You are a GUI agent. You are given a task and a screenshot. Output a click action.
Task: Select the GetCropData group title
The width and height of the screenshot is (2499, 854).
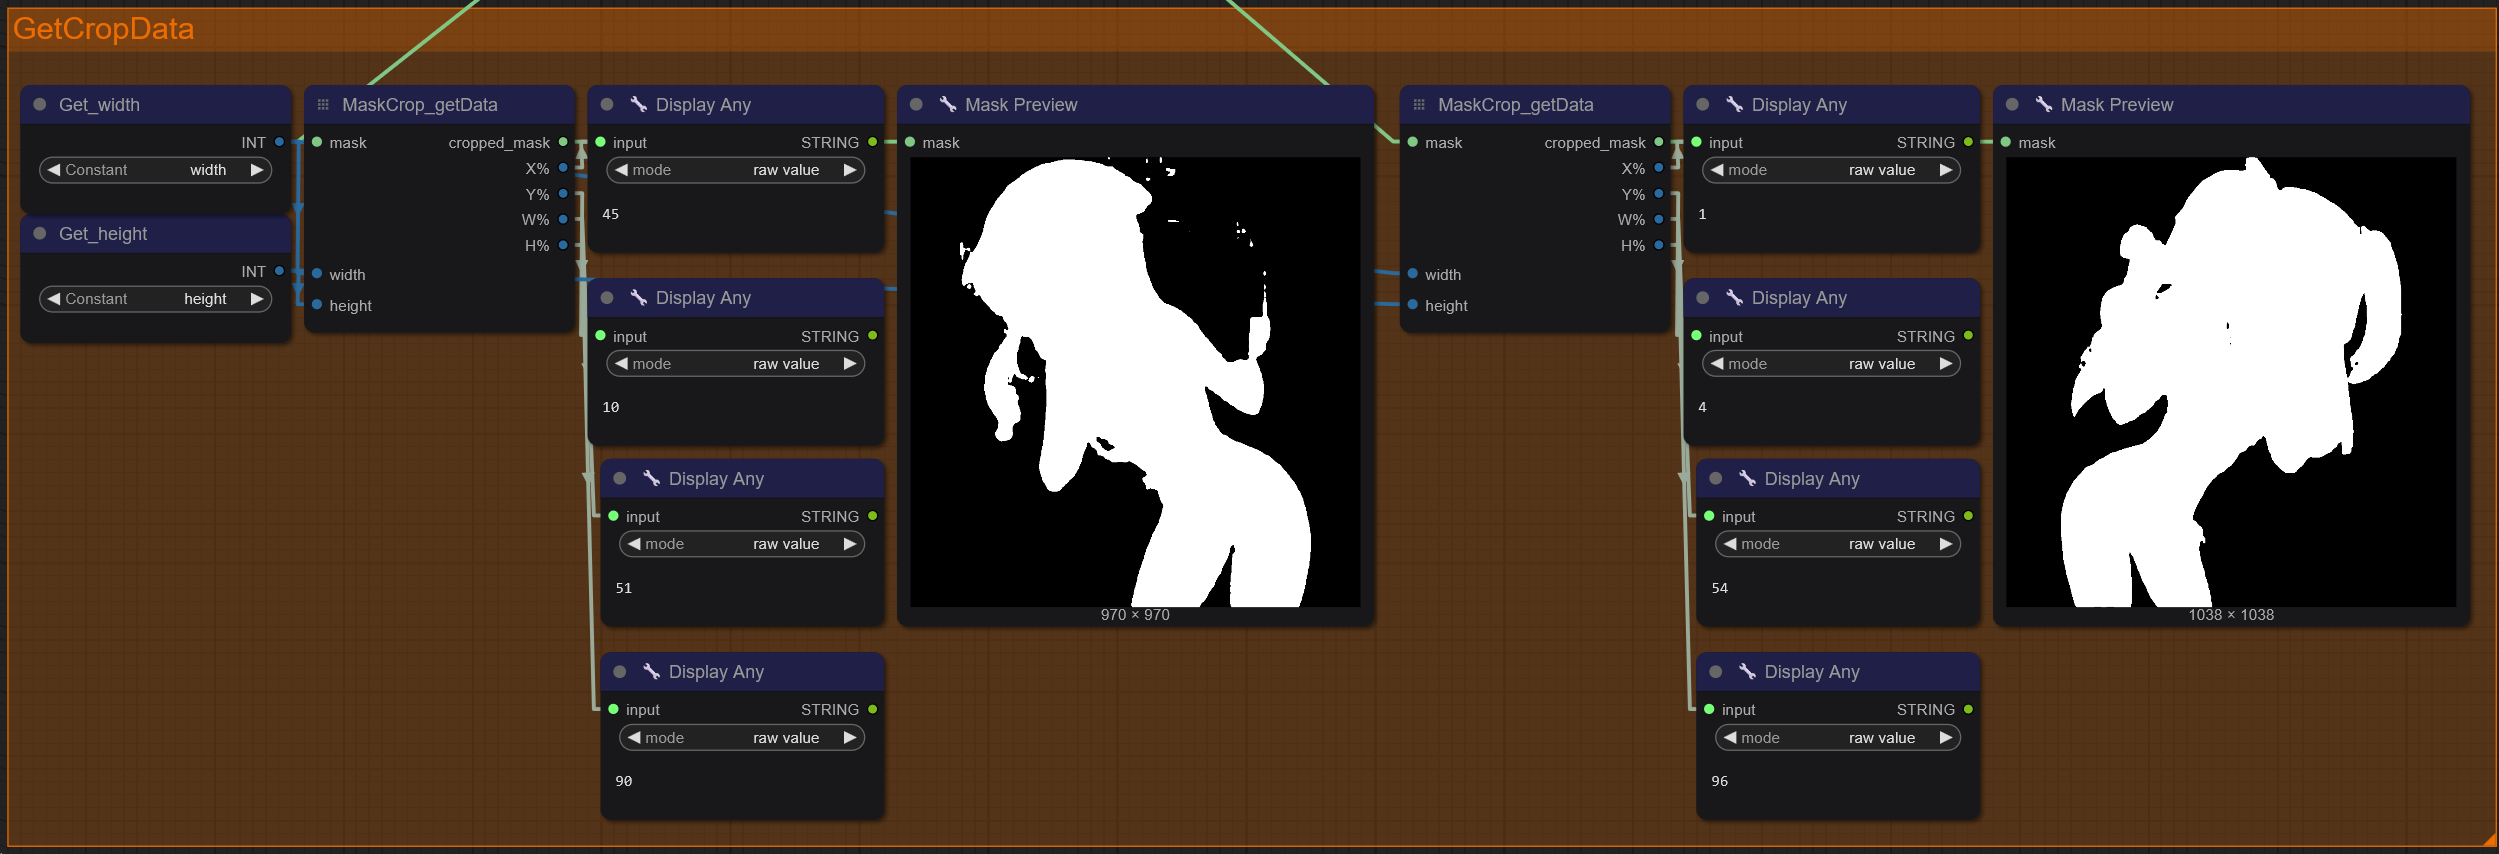pyautogui.click(x=104, y=29)
